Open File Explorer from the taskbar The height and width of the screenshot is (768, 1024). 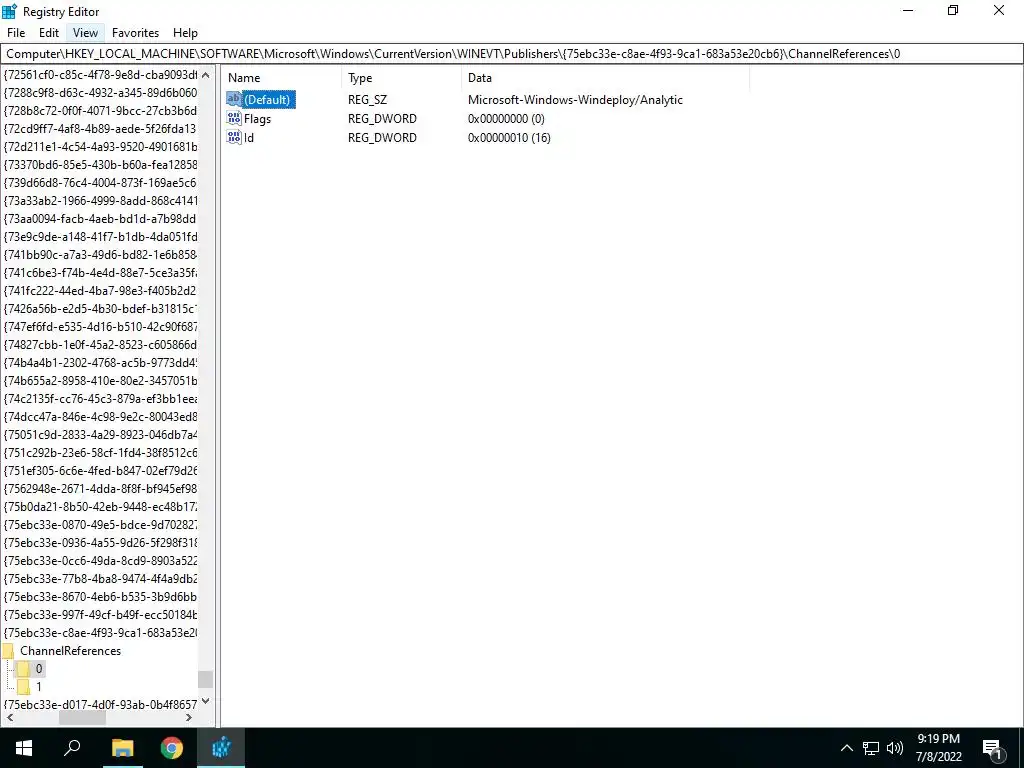122,748
